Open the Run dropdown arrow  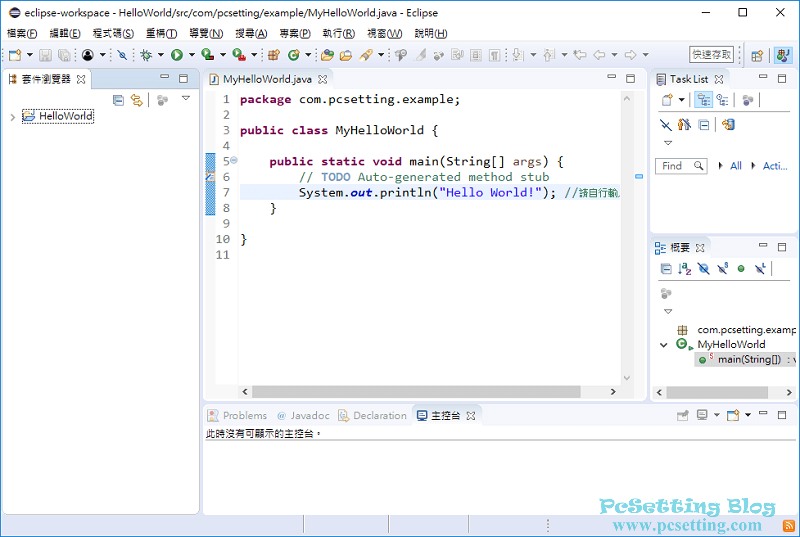tap(192, 55)
